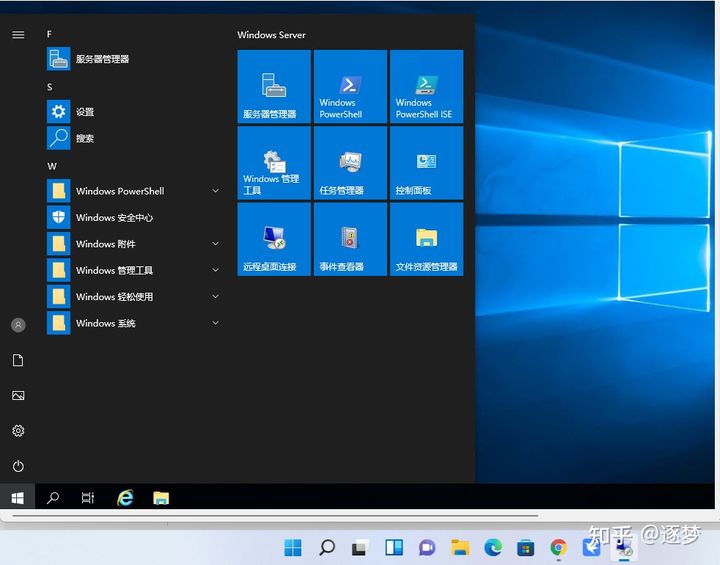Click the Windows Server Start button
The width and height of the screenshot is (720, 565).
pos(17,498)
